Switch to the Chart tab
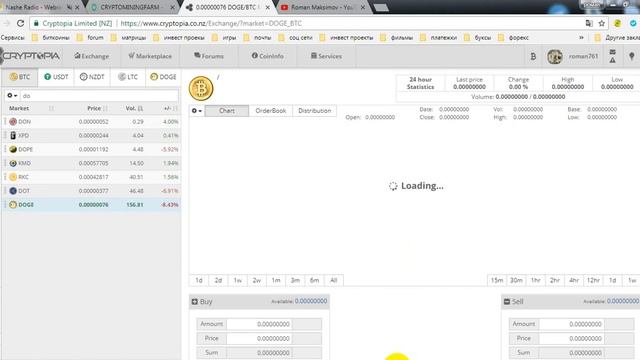Screen dimensions: 640x360 click(227, 111)
